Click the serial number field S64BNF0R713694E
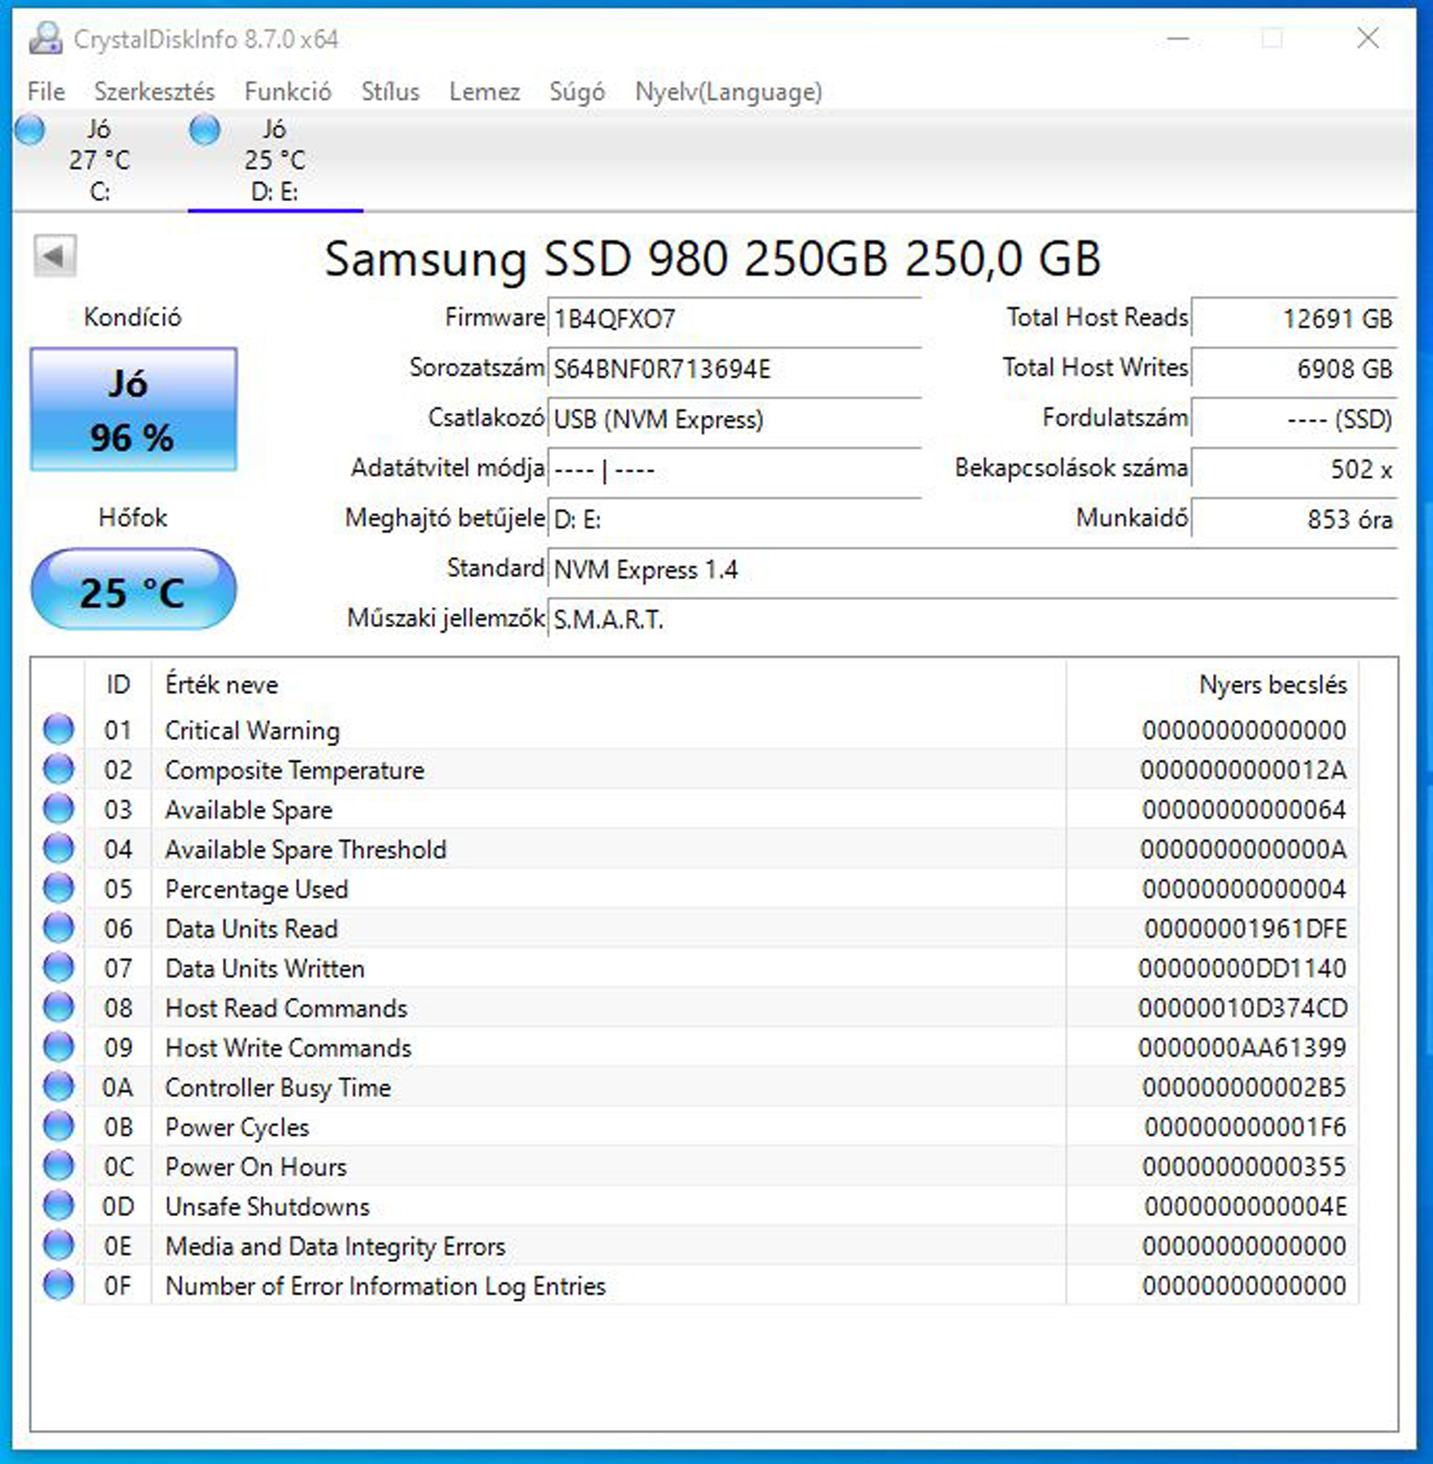This screenshot has height=1464, width=1433. coord(734,369)
